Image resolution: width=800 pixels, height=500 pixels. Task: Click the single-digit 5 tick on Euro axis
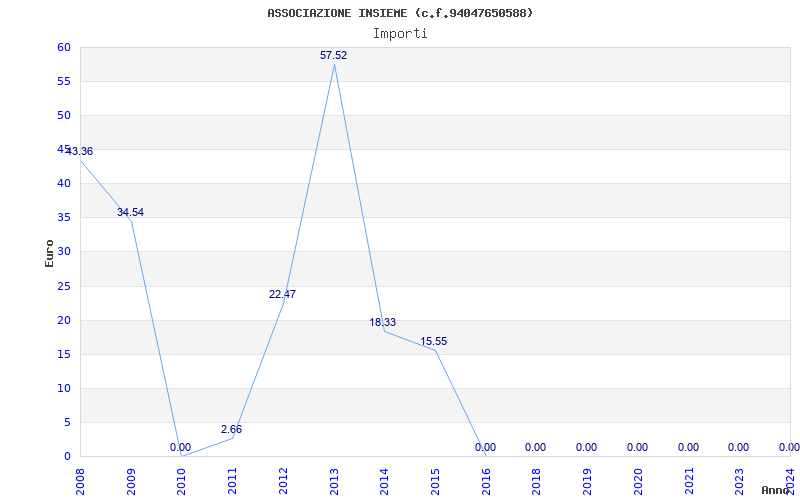67,422
